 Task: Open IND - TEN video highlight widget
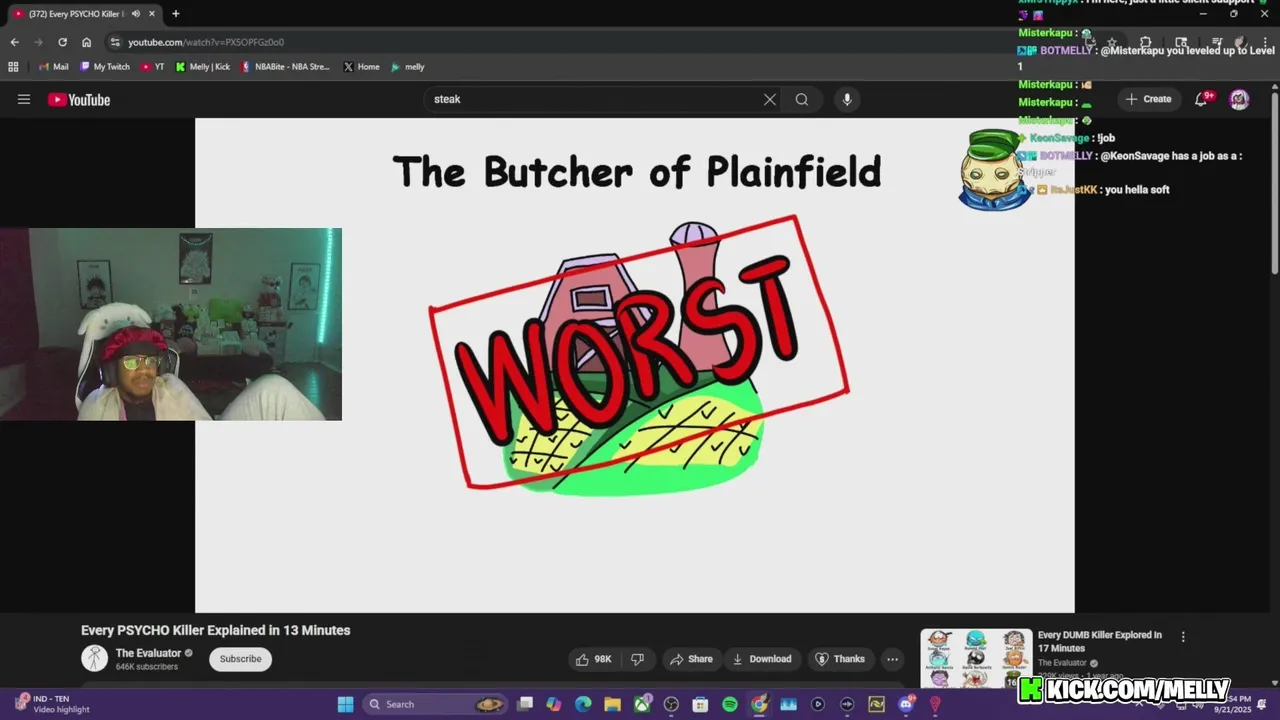(52, 704)
